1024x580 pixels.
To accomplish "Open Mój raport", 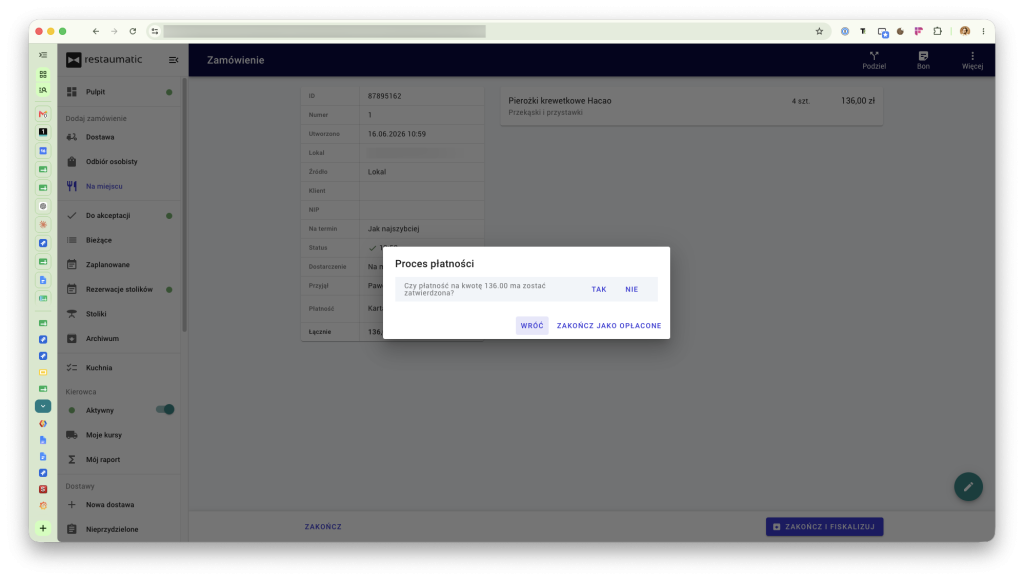I will (119, 460).
